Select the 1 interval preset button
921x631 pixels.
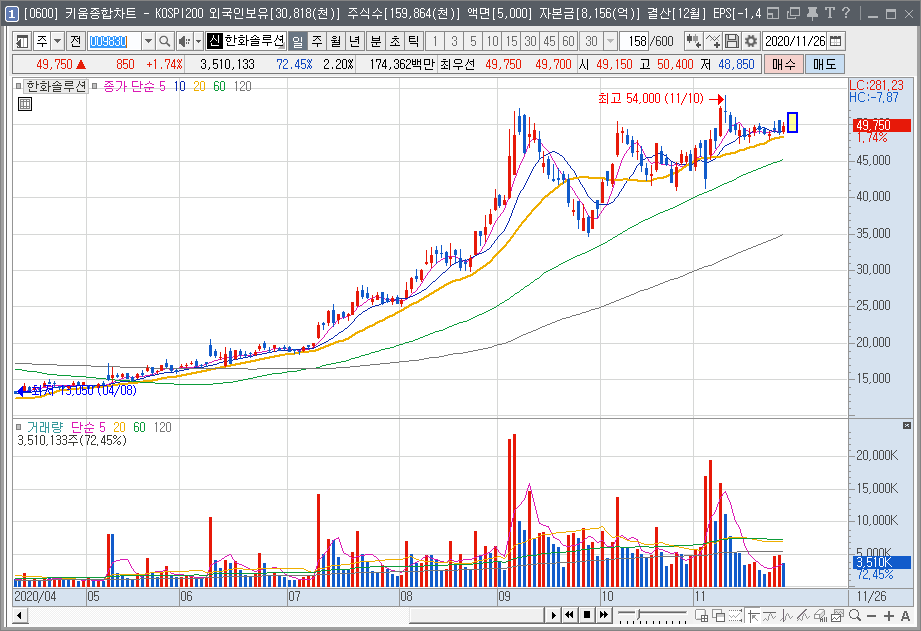(435, 41)
